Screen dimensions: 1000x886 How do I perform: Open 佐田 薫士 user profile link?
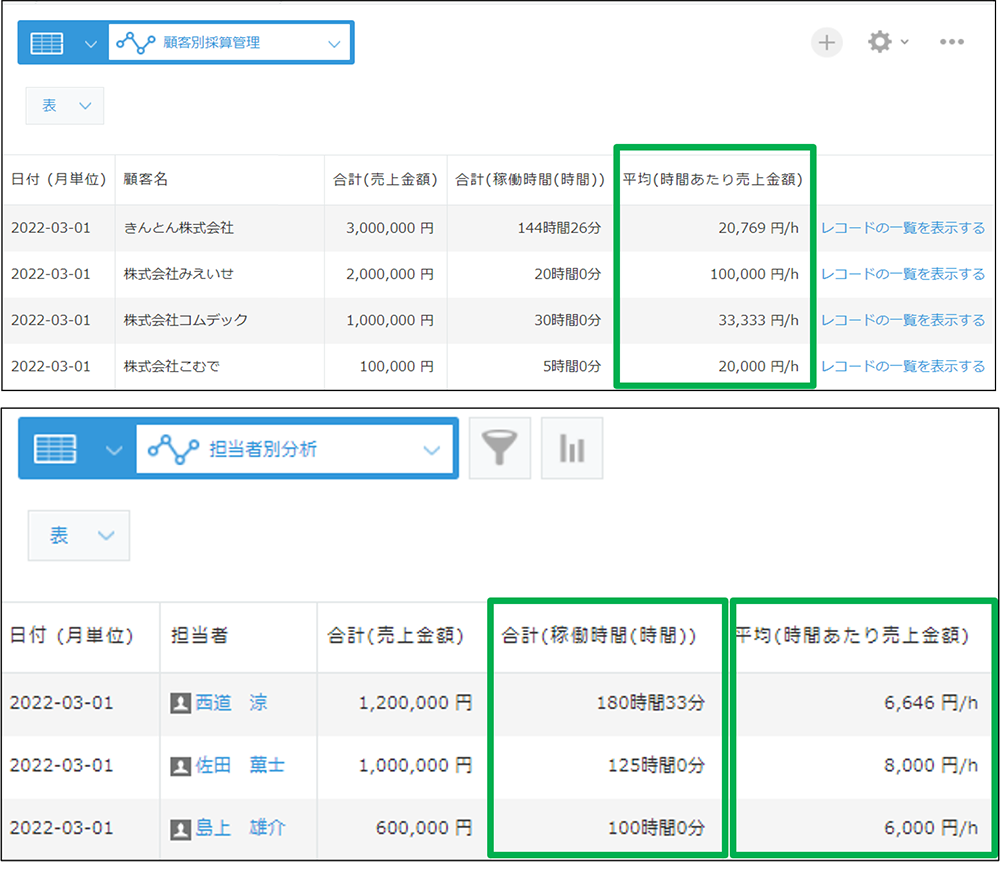(x=240, y=766)
